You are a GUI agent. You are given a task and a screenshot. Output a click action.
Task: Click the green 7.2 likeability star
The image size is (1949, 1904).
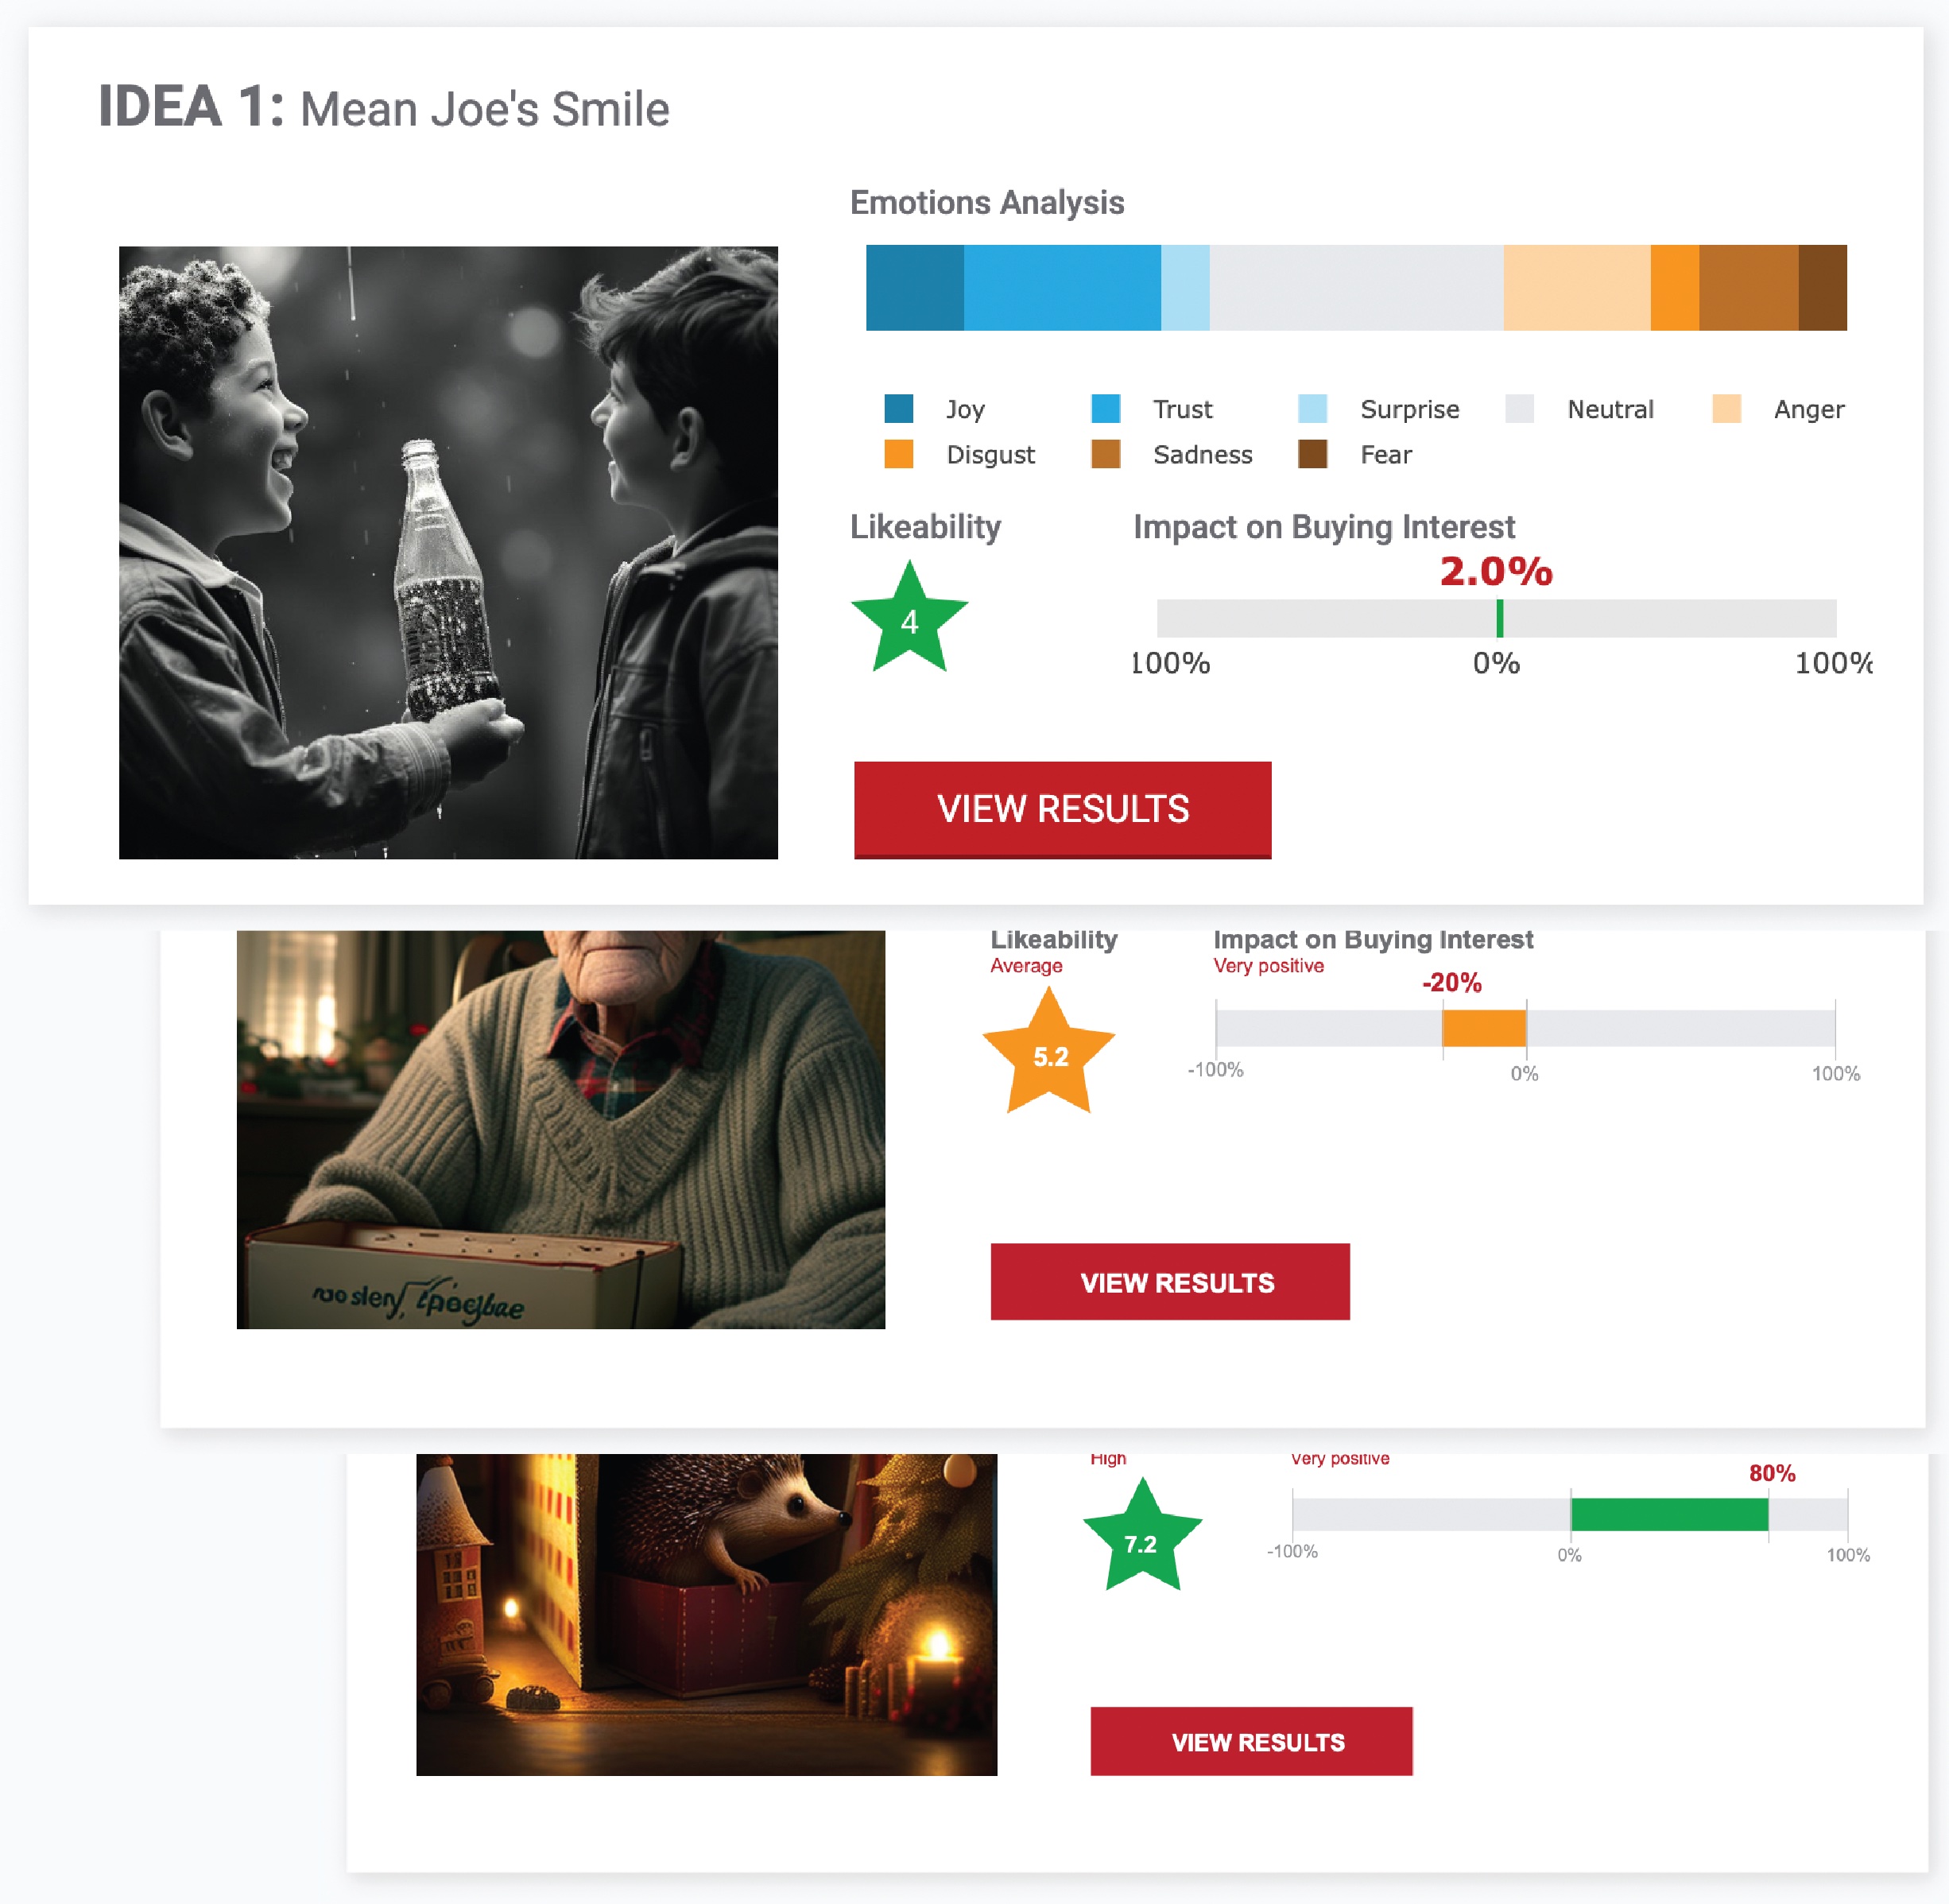coord(1141,1541)
